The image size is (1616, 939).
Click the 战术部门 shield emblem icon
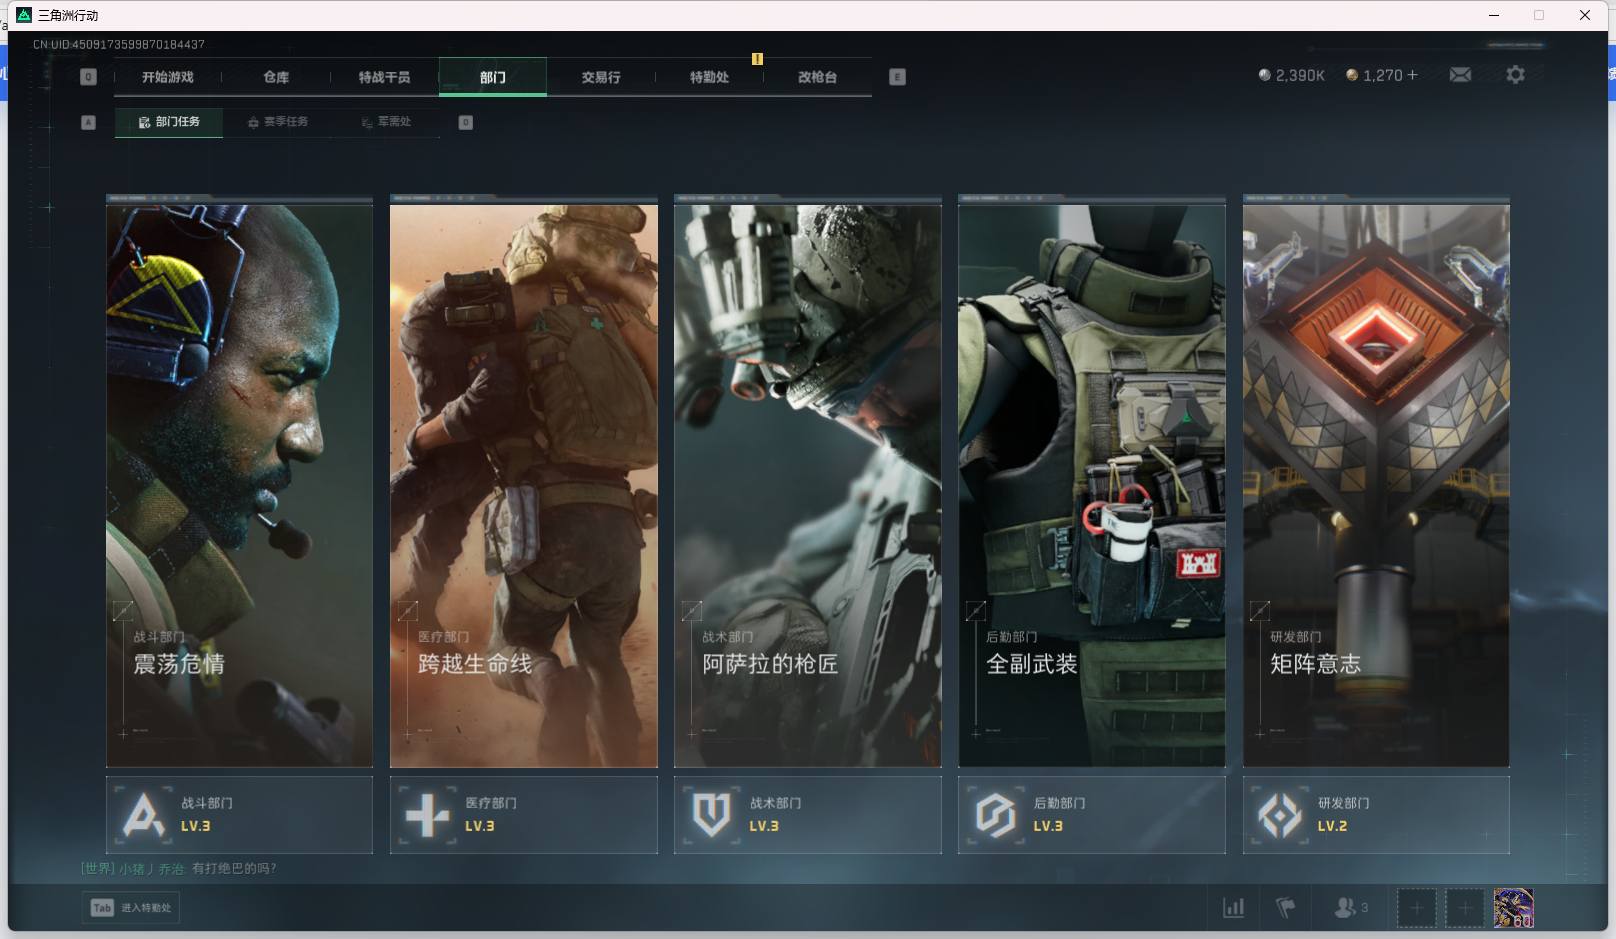(x=712, y=815)
